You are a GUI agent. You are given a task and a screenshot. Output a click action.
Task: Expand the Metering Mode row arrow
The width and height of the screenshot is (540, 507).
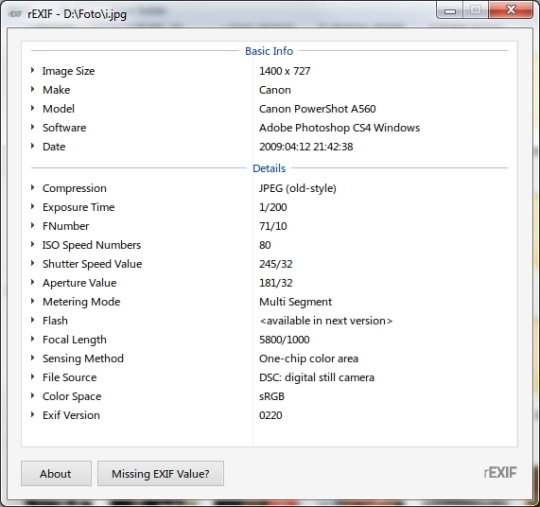32,301
